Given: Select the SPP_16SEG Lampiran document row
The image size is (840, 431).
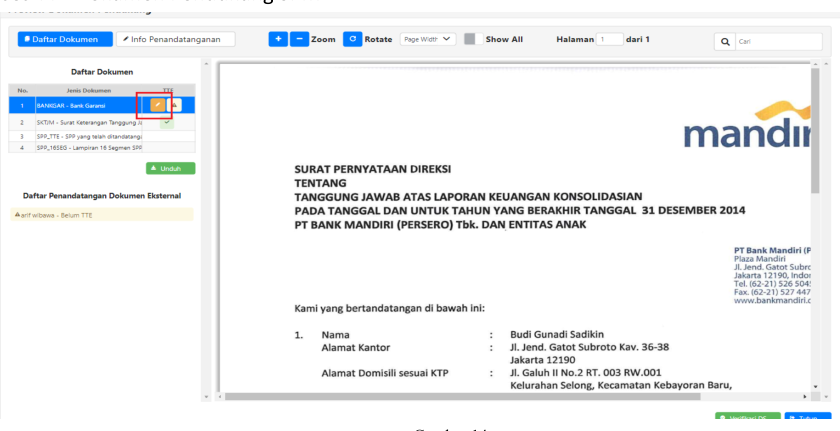Looking at the screenshot, I should tap(88, 147).
